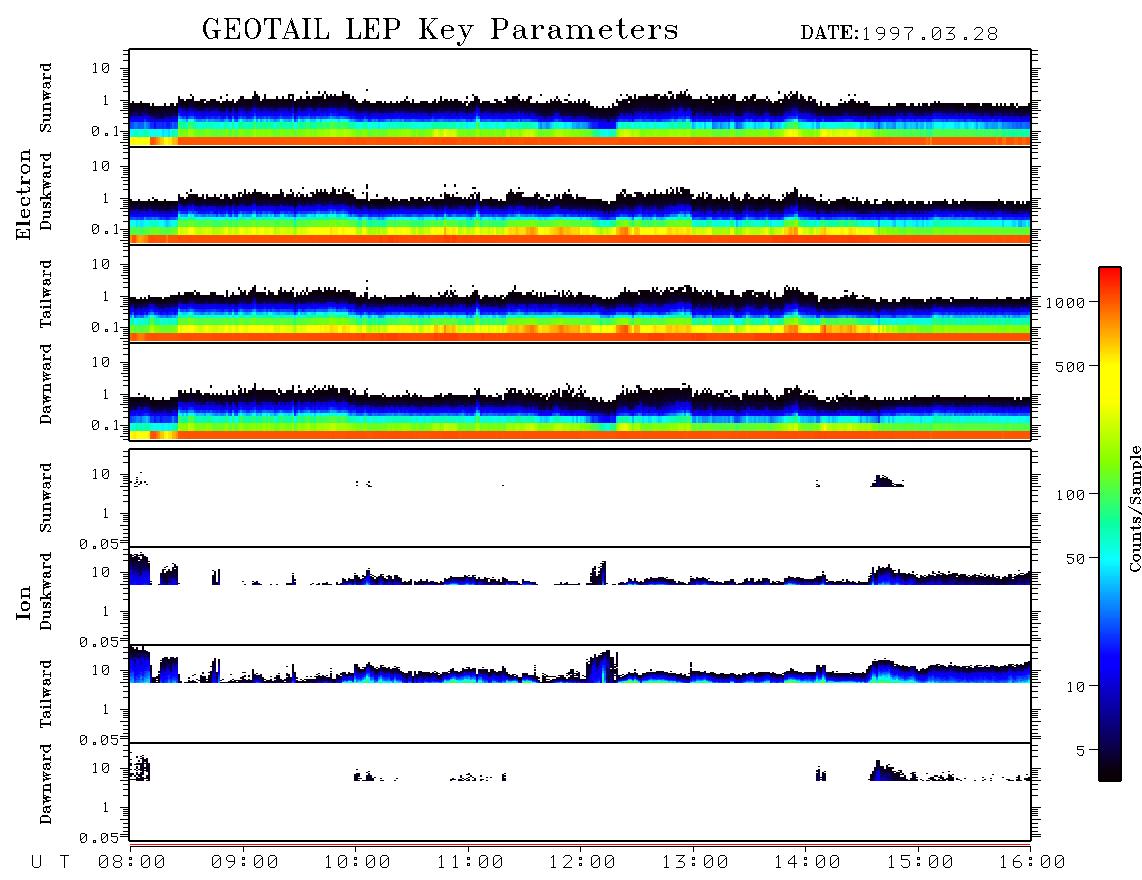Click the 100 colorbar tick label

coord(1070,495)
